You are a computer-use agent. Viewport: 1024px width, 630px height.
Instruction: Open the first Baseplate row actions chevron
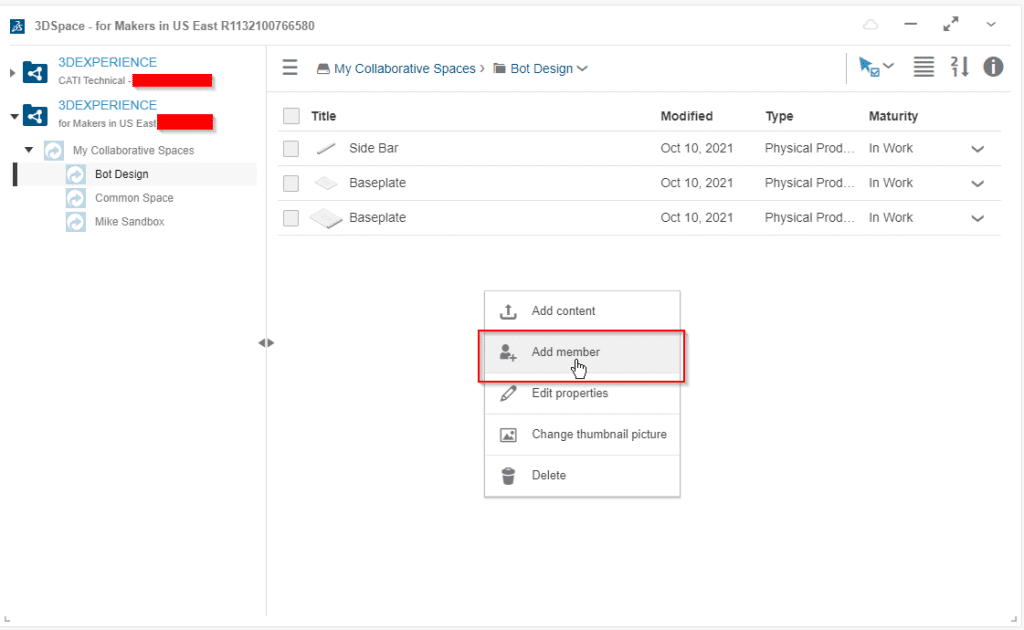click(978, 183)
